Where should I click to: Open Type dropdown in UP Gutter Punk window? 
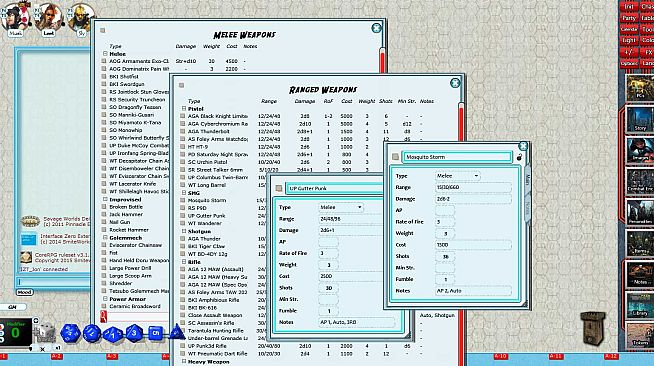(341, 208)
